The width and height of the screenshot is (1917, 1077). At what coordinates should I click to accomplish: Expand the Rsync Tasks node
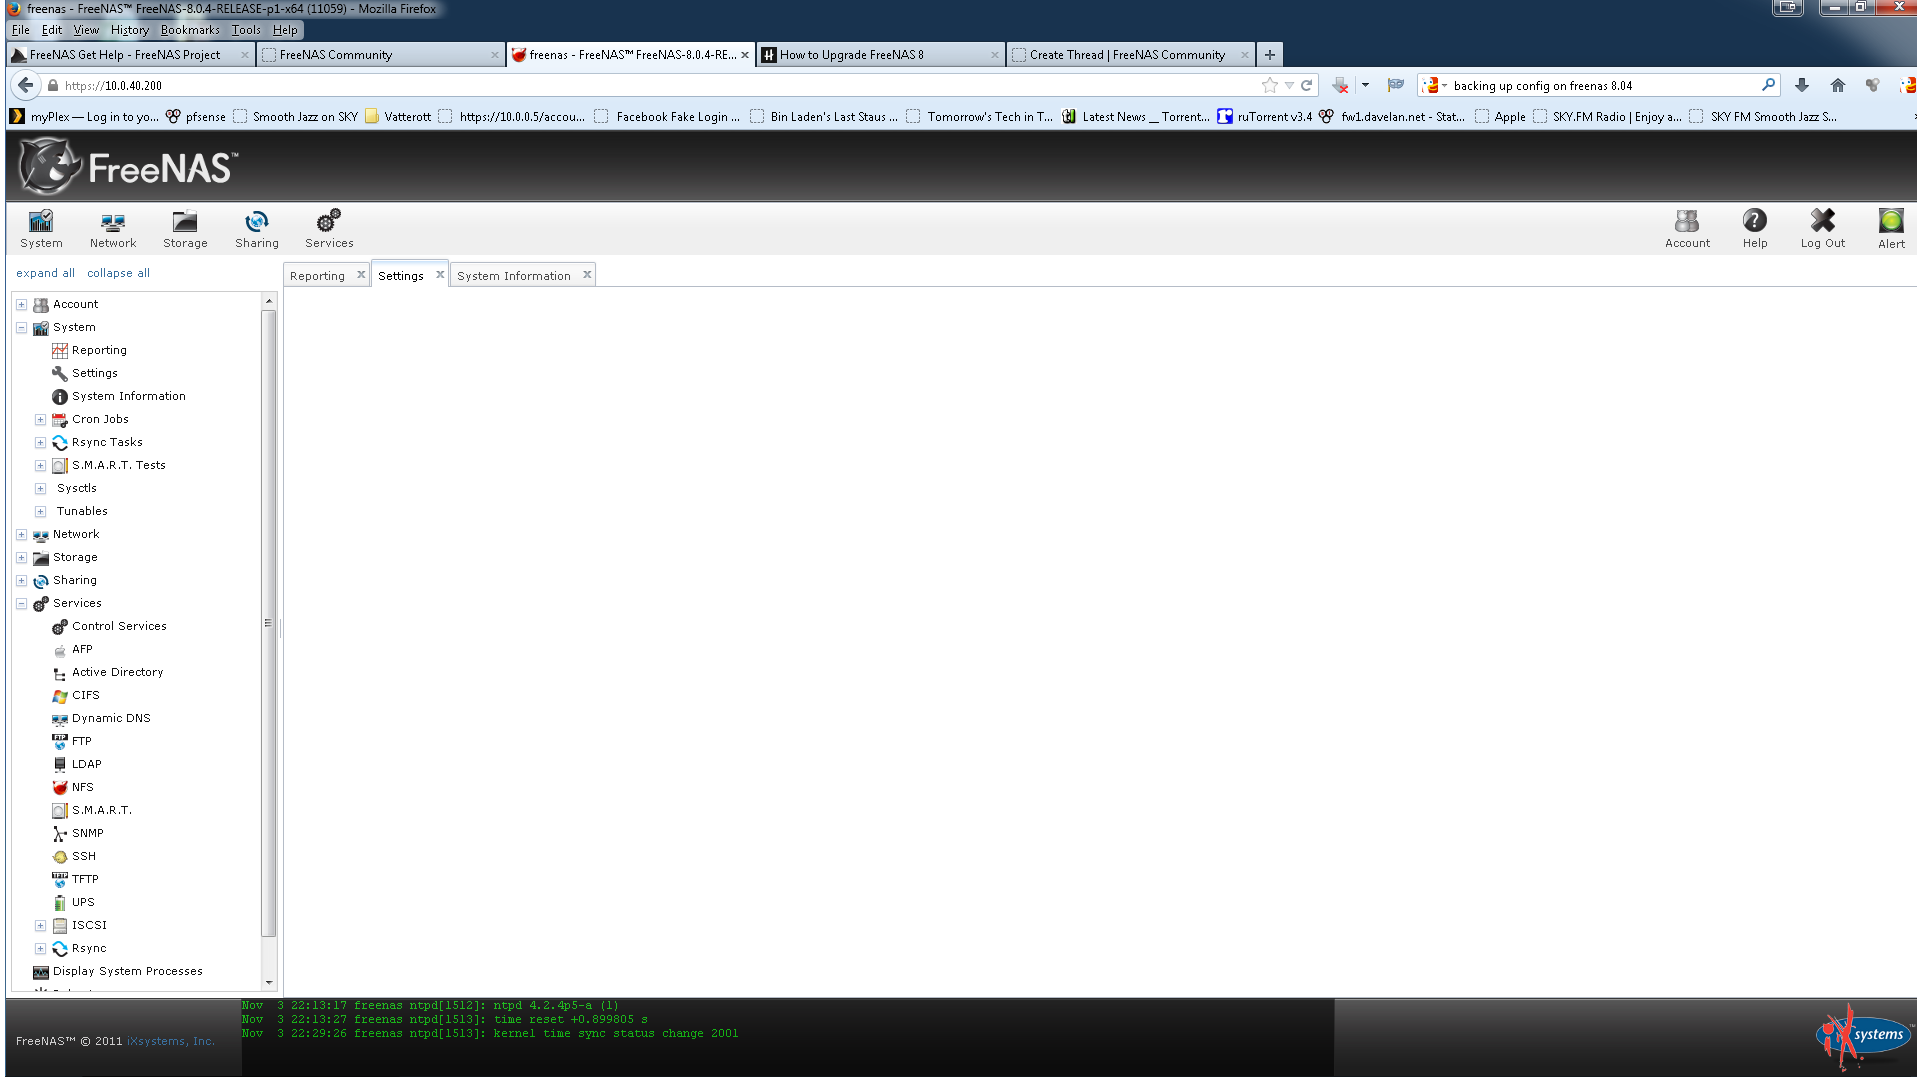coord(40,442)
